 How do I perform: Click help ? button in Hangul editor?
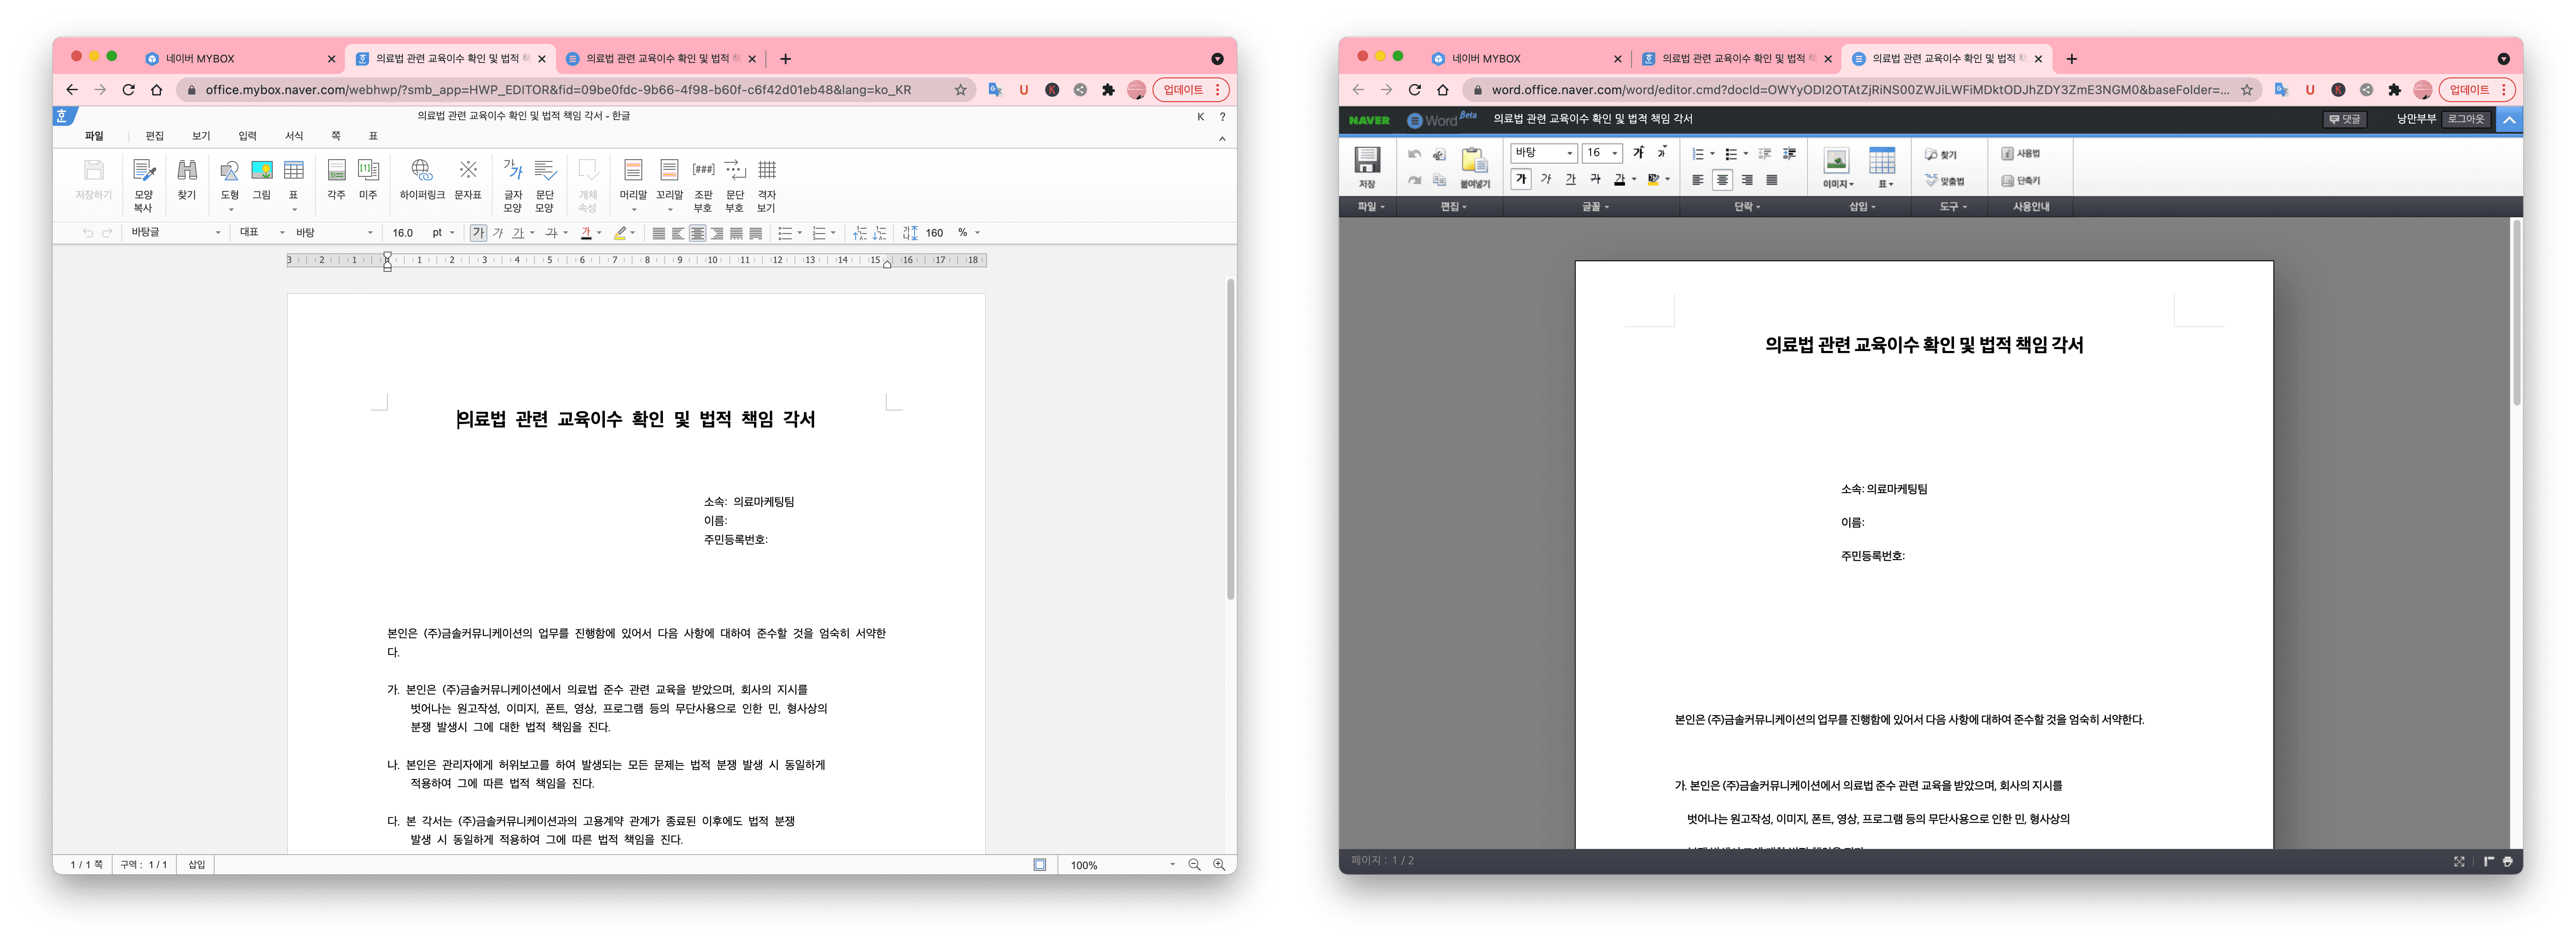click(x=1222, y=117)
